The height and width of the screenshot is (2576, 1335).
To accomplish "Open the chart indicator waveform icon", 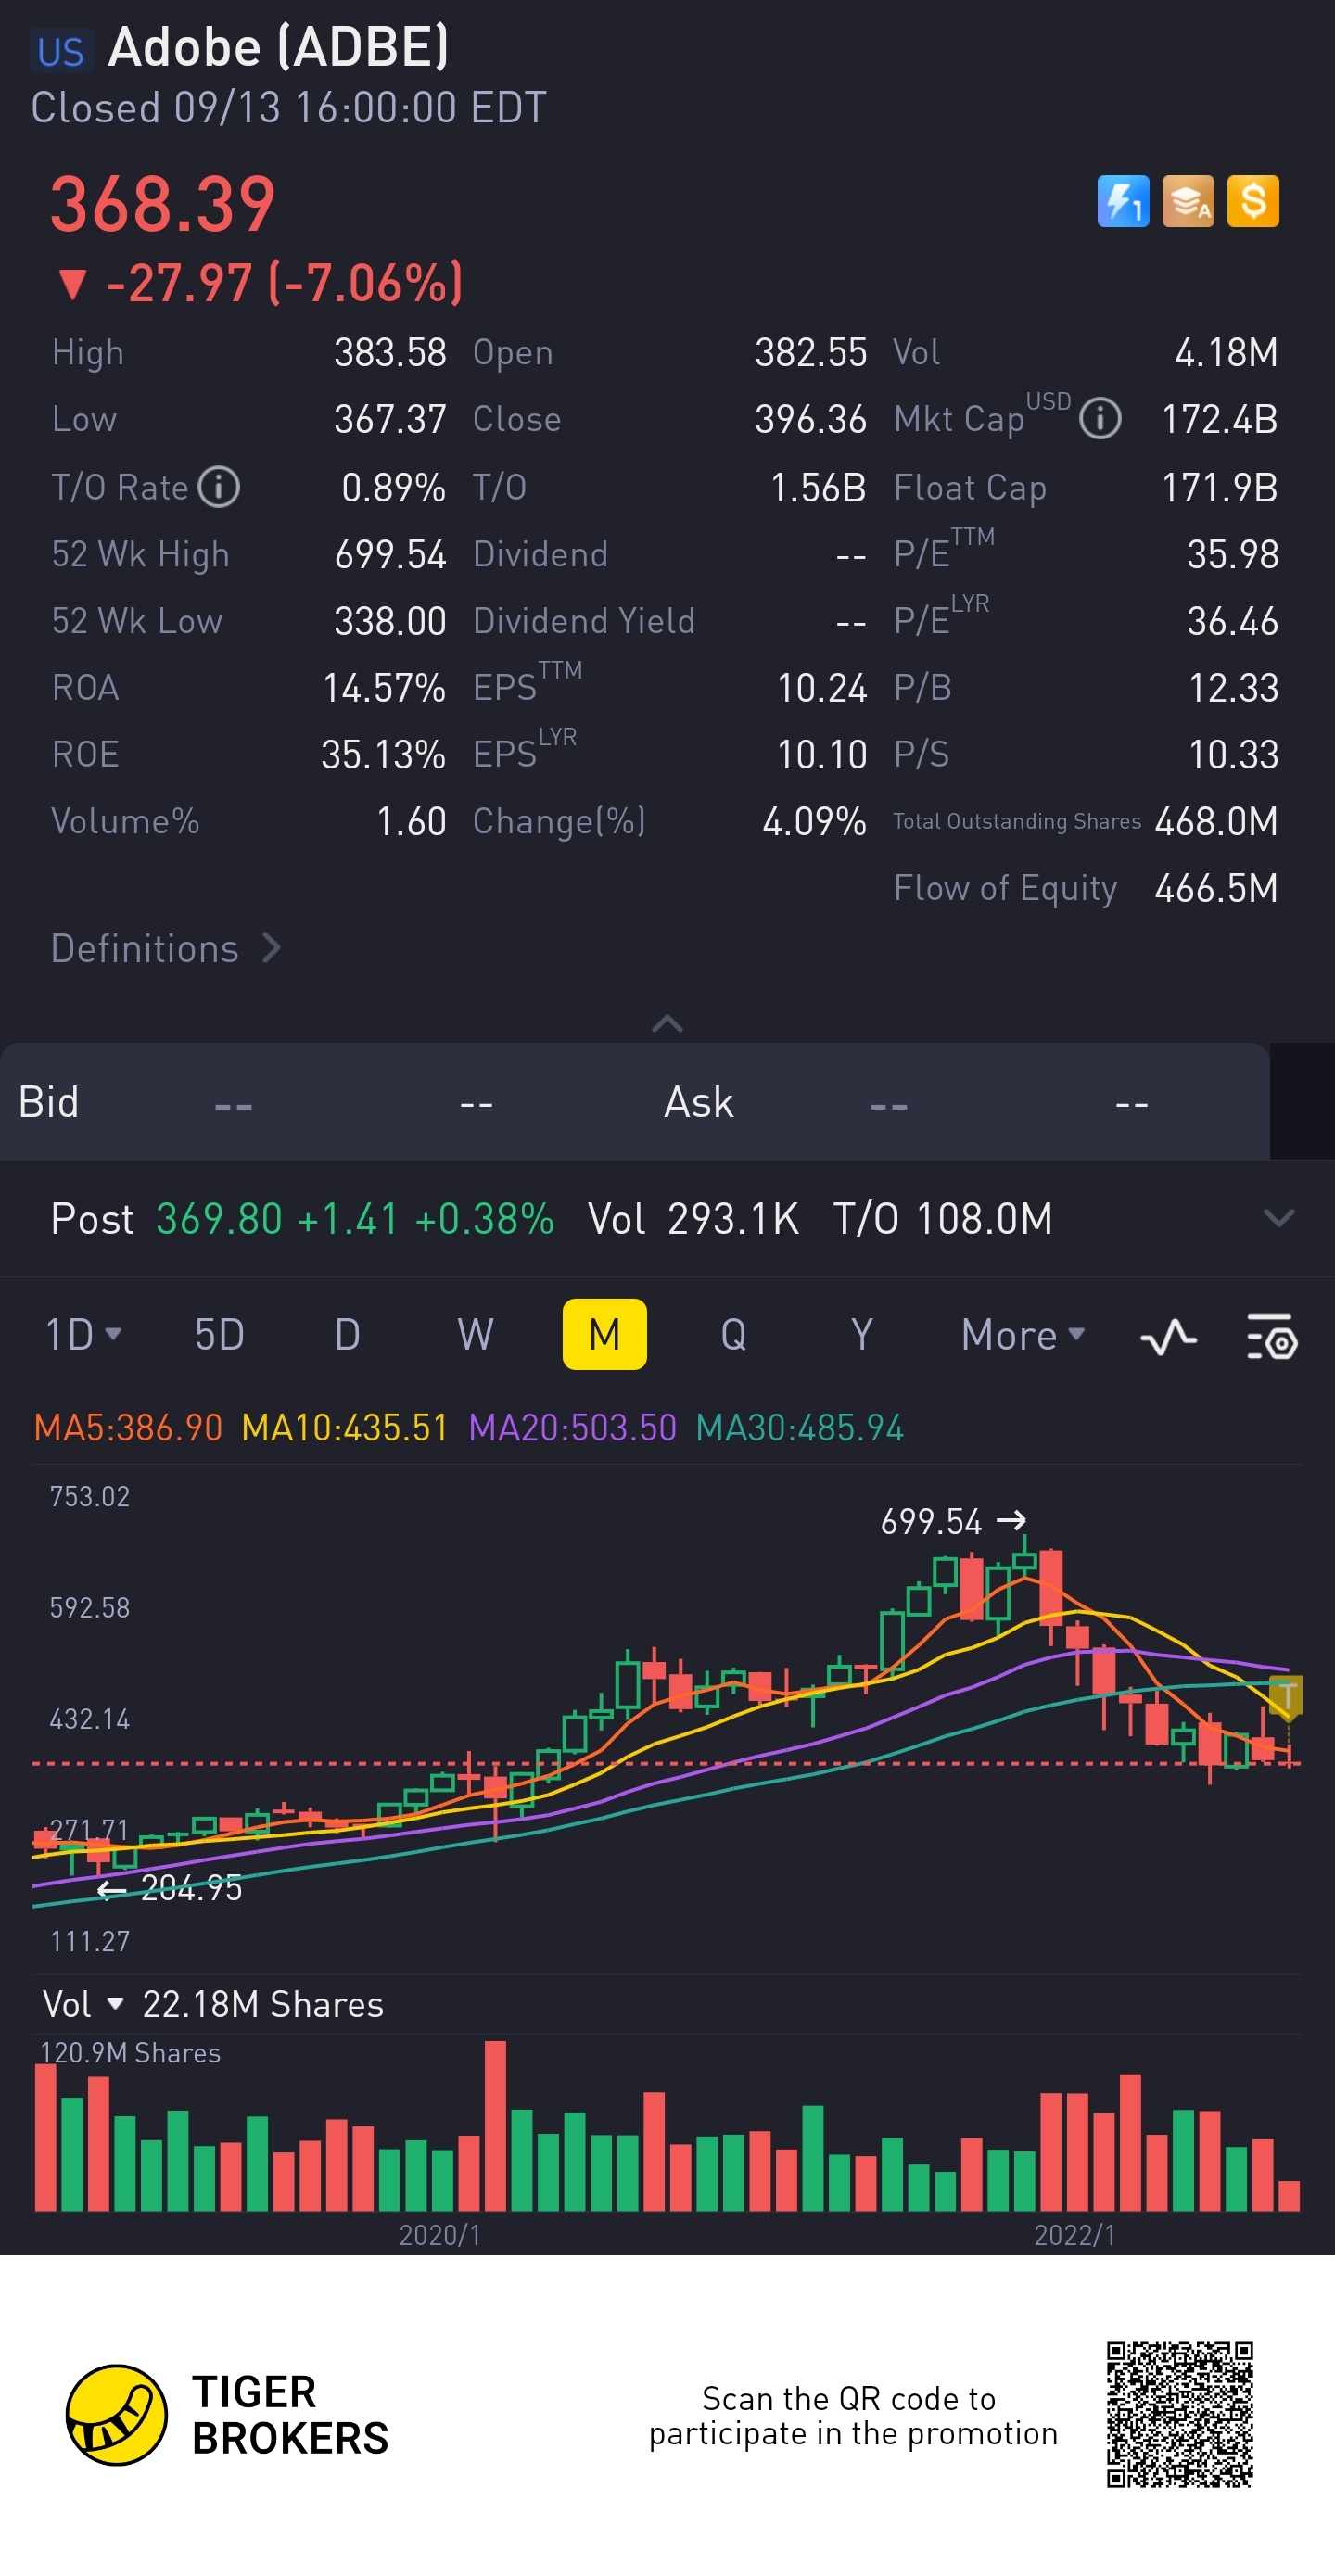I will (x=1168, y=1336).
